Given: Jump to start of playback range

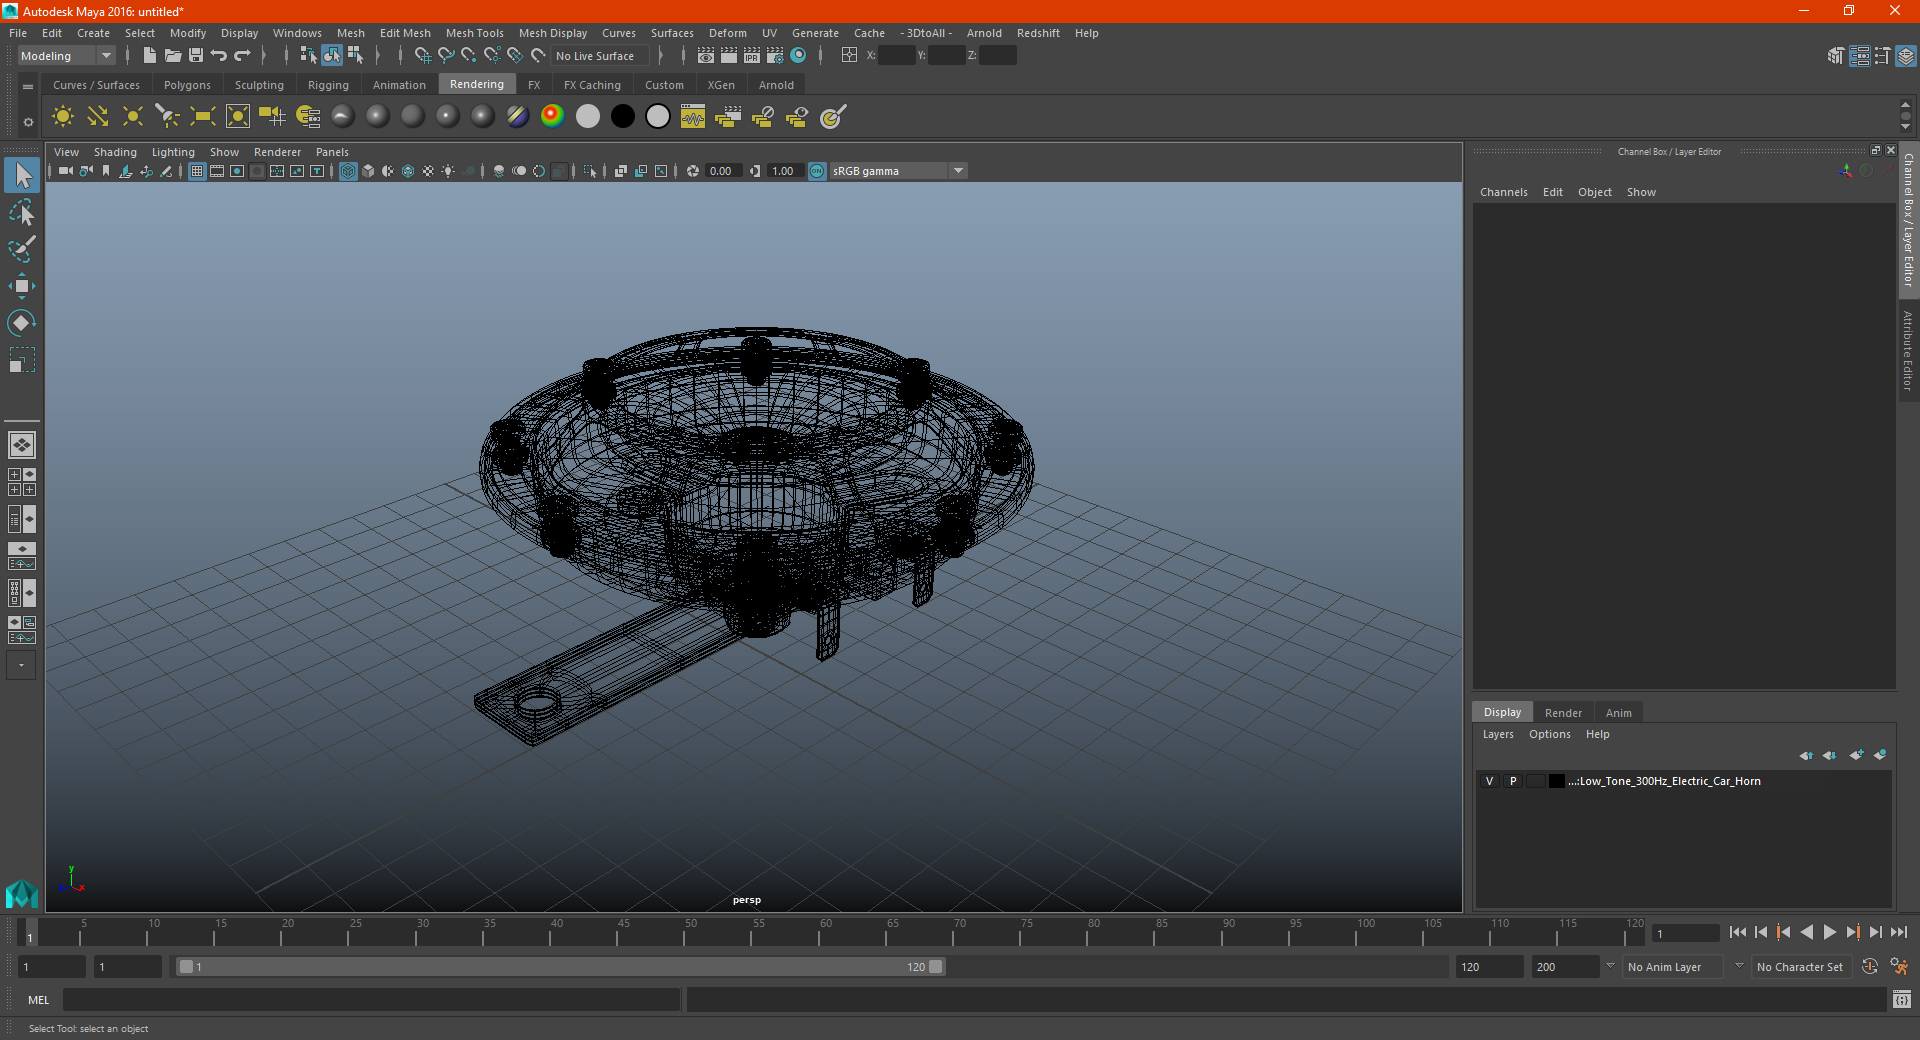Looking at the screenshot, I should click(1737, 932).
